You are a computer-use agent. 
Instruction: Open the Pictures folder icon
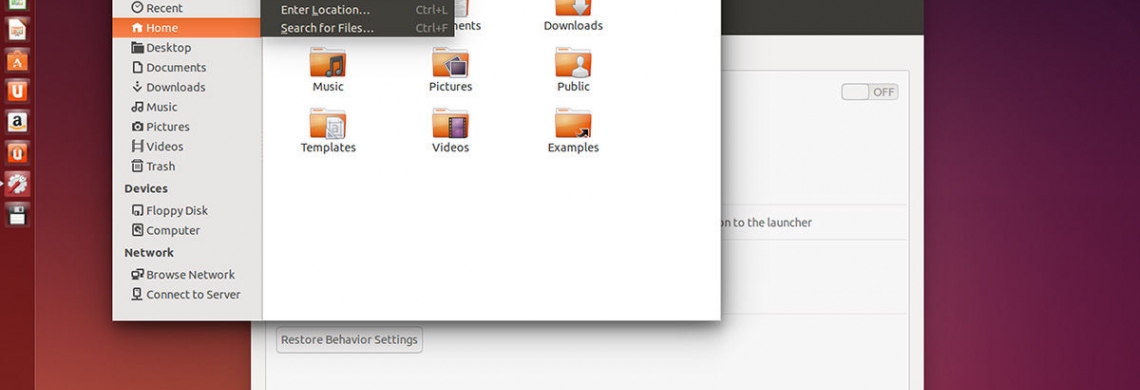pos(450,63)
